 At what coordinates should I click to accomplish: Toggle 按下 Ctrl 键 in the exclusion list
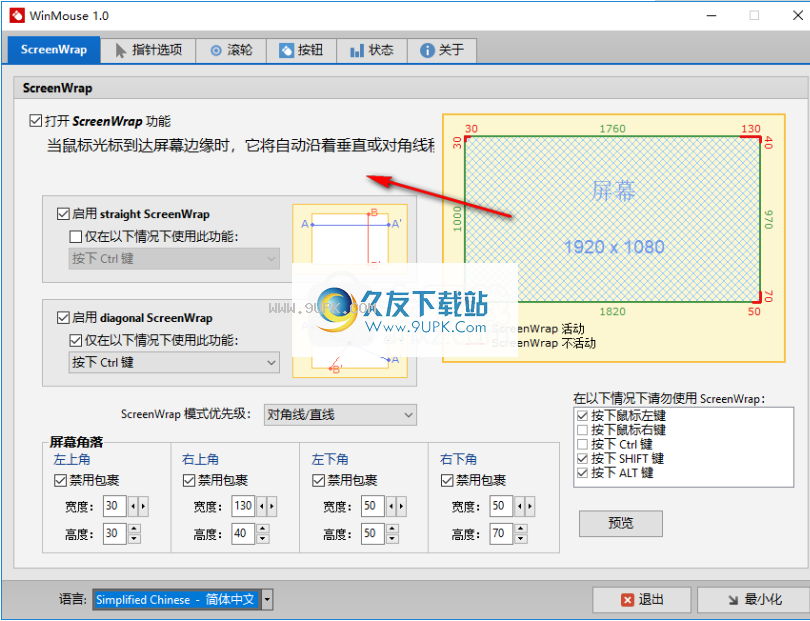(583, 444)
